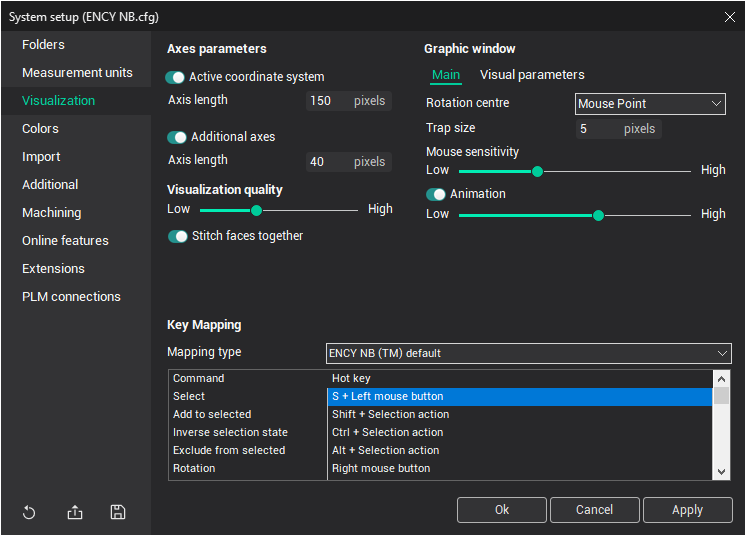Click the Mouse sensitivity slider handle

click(x=537, y=171)
